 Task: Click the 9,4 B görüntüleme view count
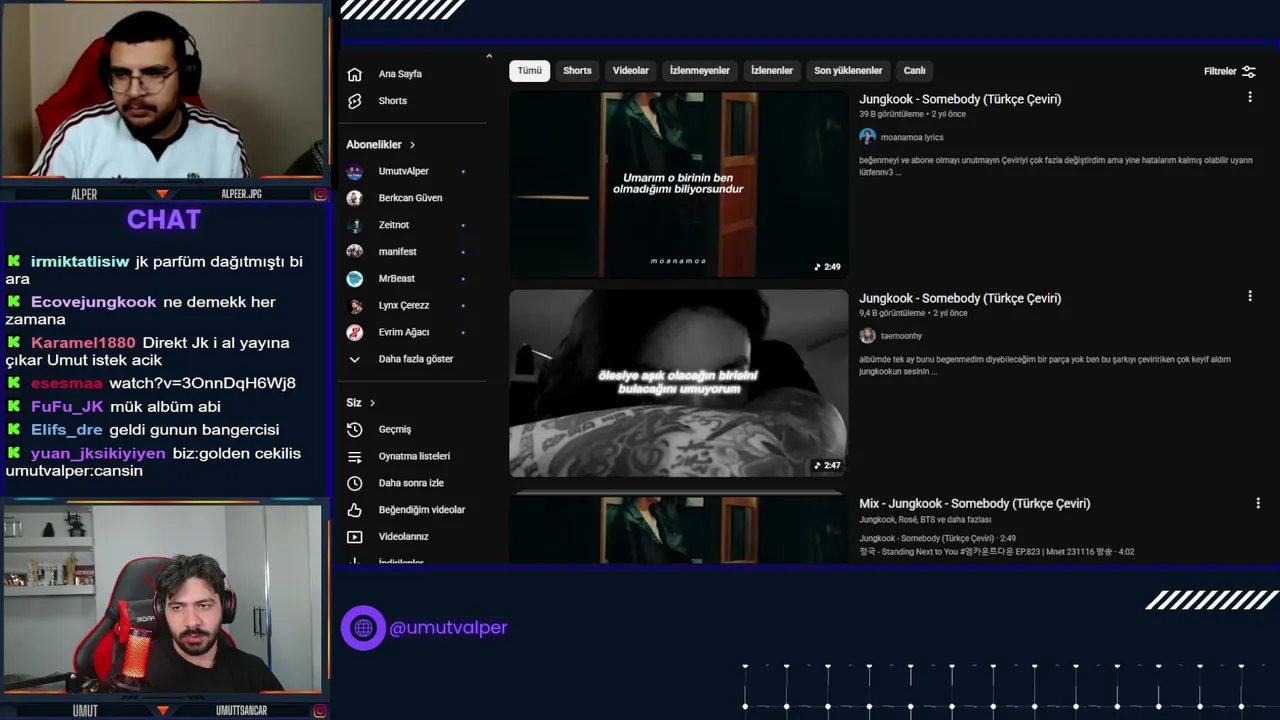[892, 313]
